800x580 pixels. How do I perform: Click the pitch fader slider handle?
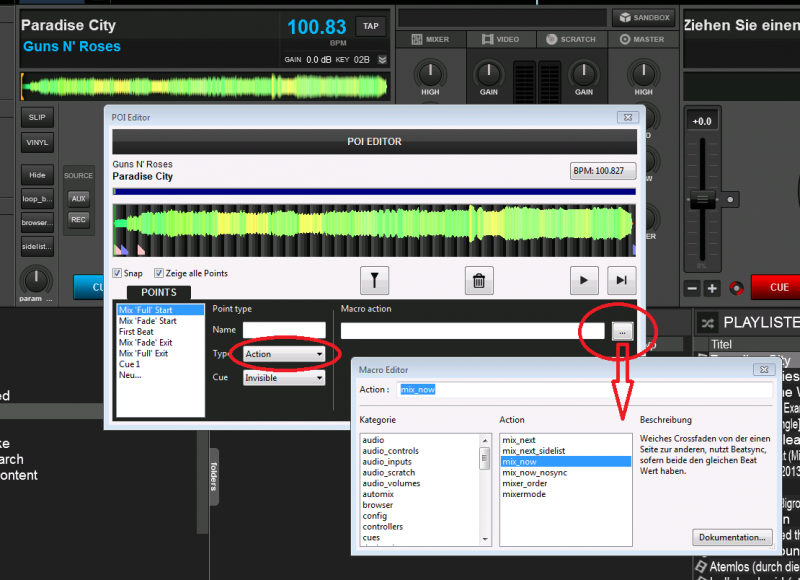coord(706,198)
